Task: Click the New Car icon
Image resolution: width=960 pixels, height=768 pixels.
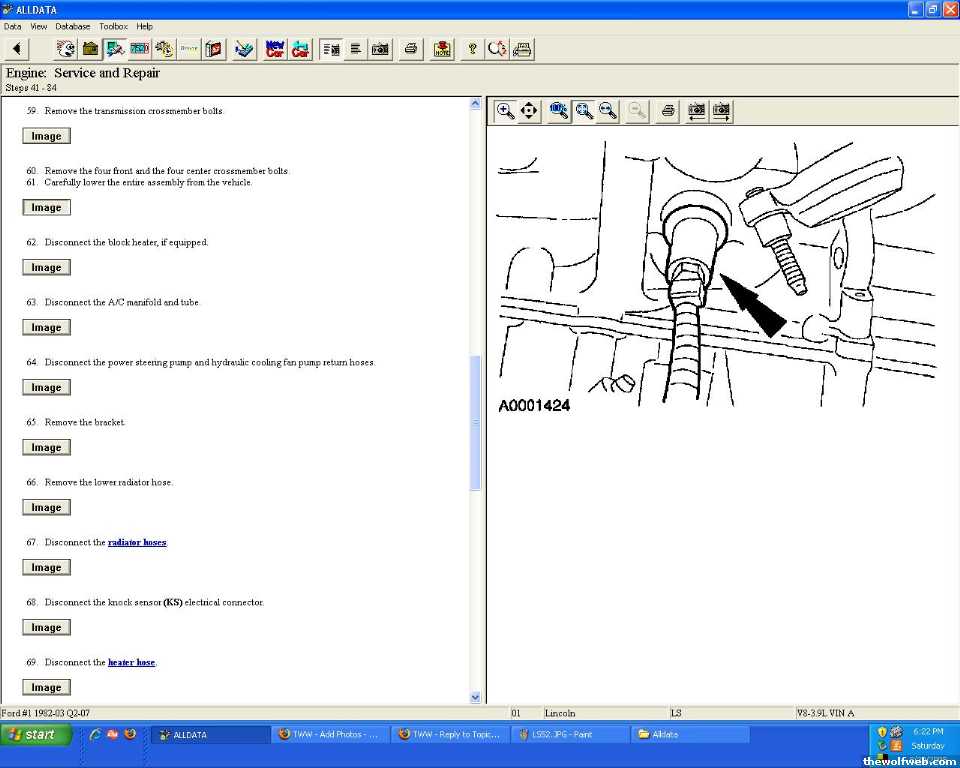Action: (x=274, y=49)
